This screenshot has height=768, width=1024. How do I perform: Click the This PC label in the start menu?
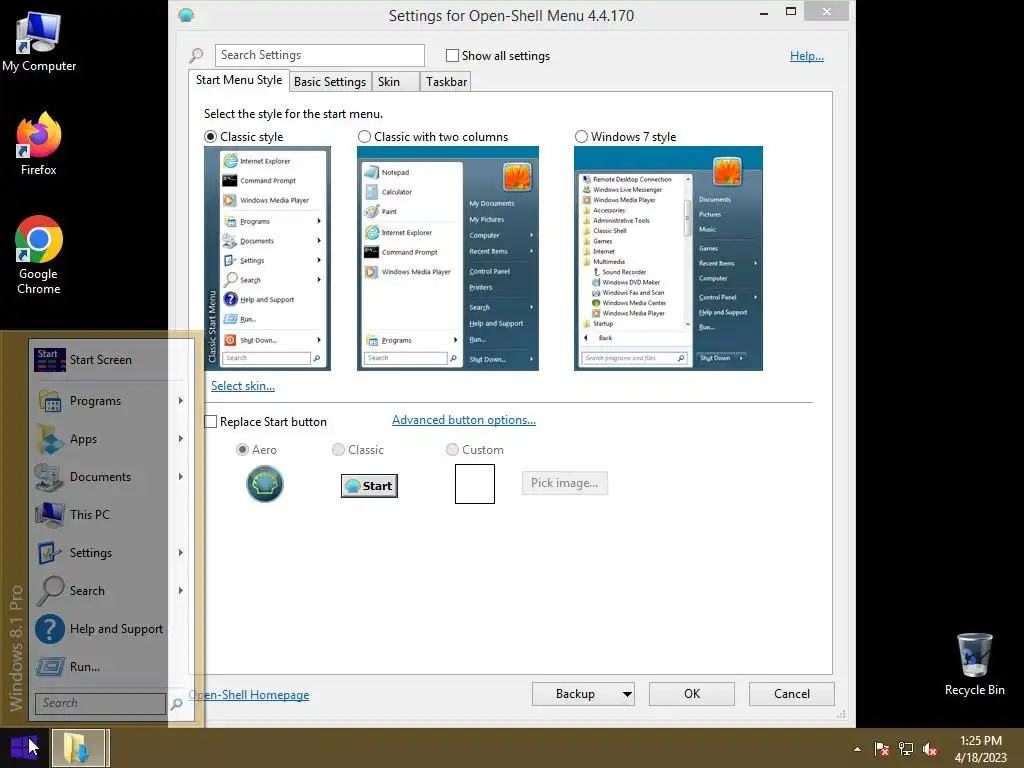[x=89, y=515]
